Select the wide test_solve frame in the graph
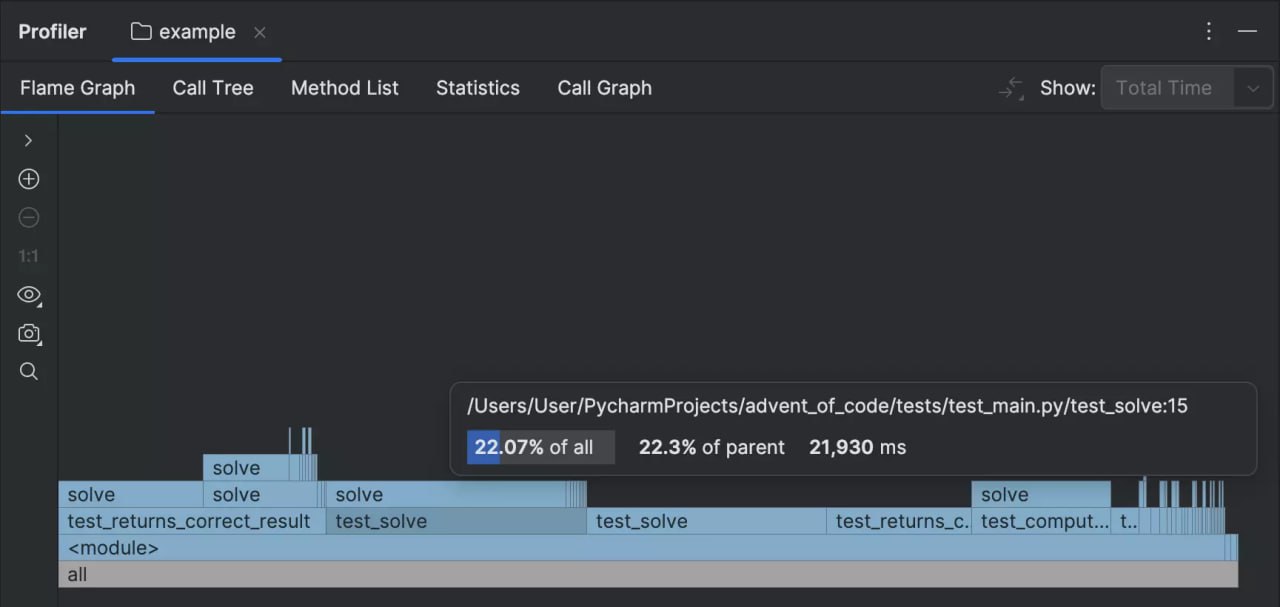Screen dimensions: 1280x607 455,521
